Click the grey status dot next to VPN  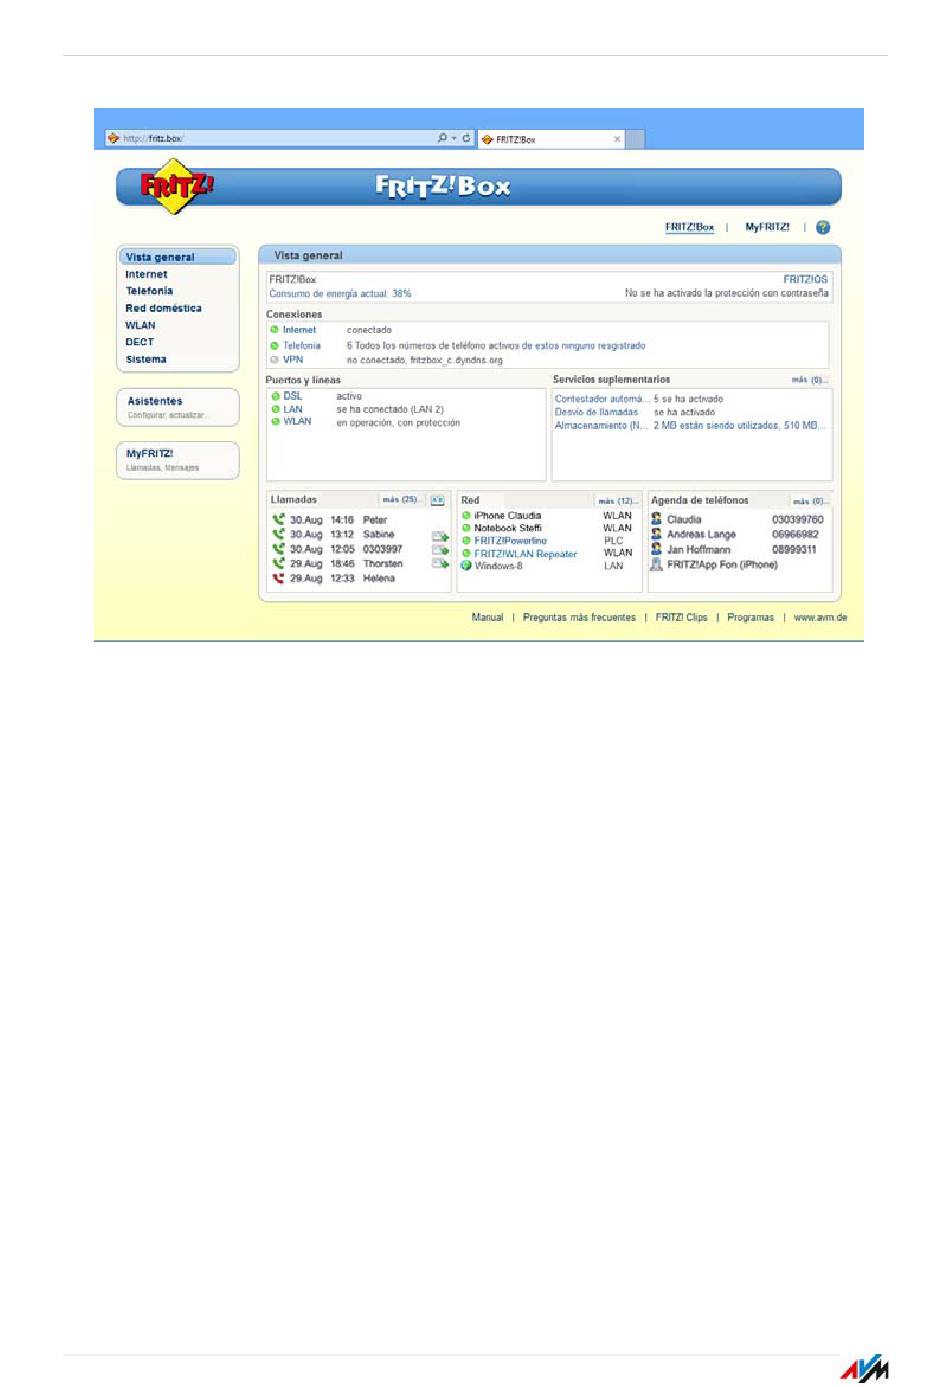pos(274,360)
